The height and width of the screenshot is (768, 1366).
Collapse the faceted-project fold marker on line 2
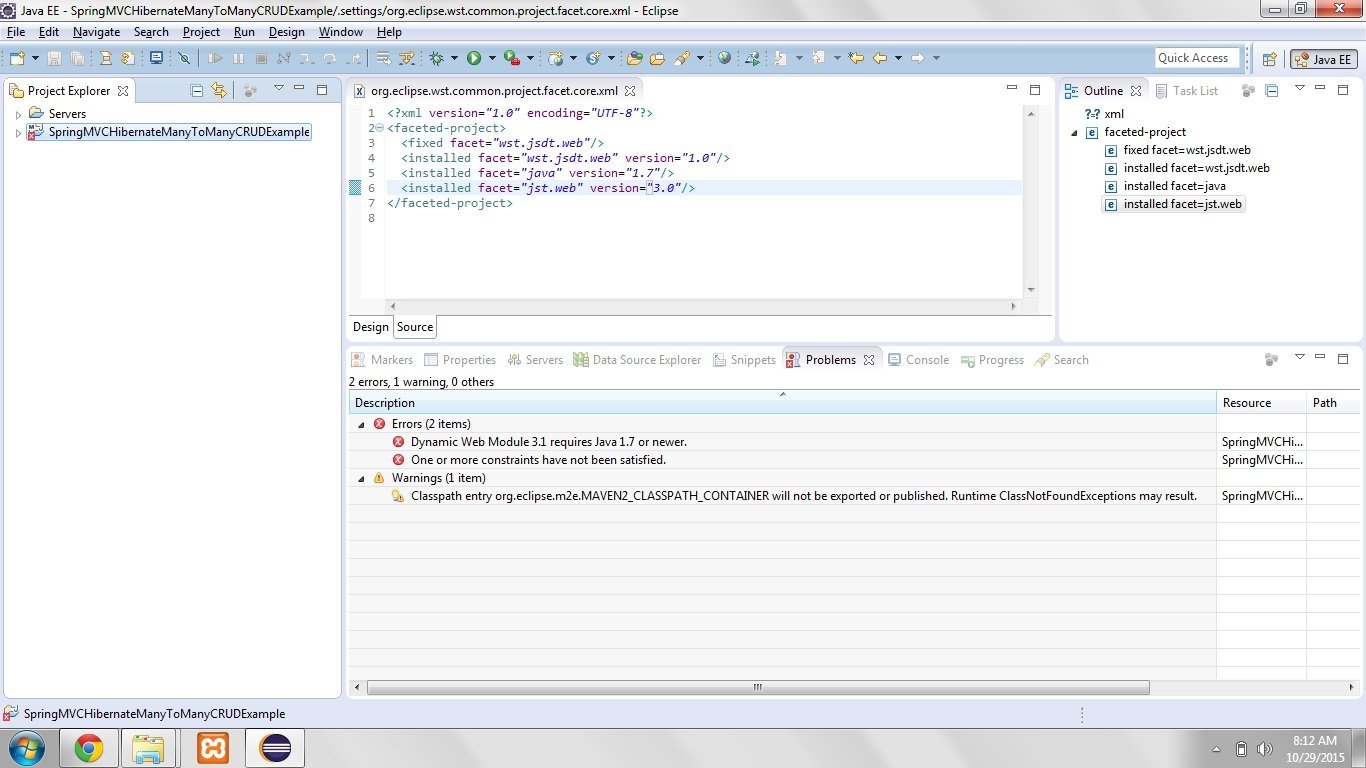coord(379,128)
